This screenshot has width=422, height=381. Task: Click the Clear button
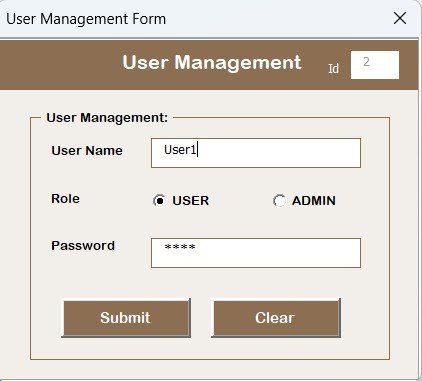[276, 318]
